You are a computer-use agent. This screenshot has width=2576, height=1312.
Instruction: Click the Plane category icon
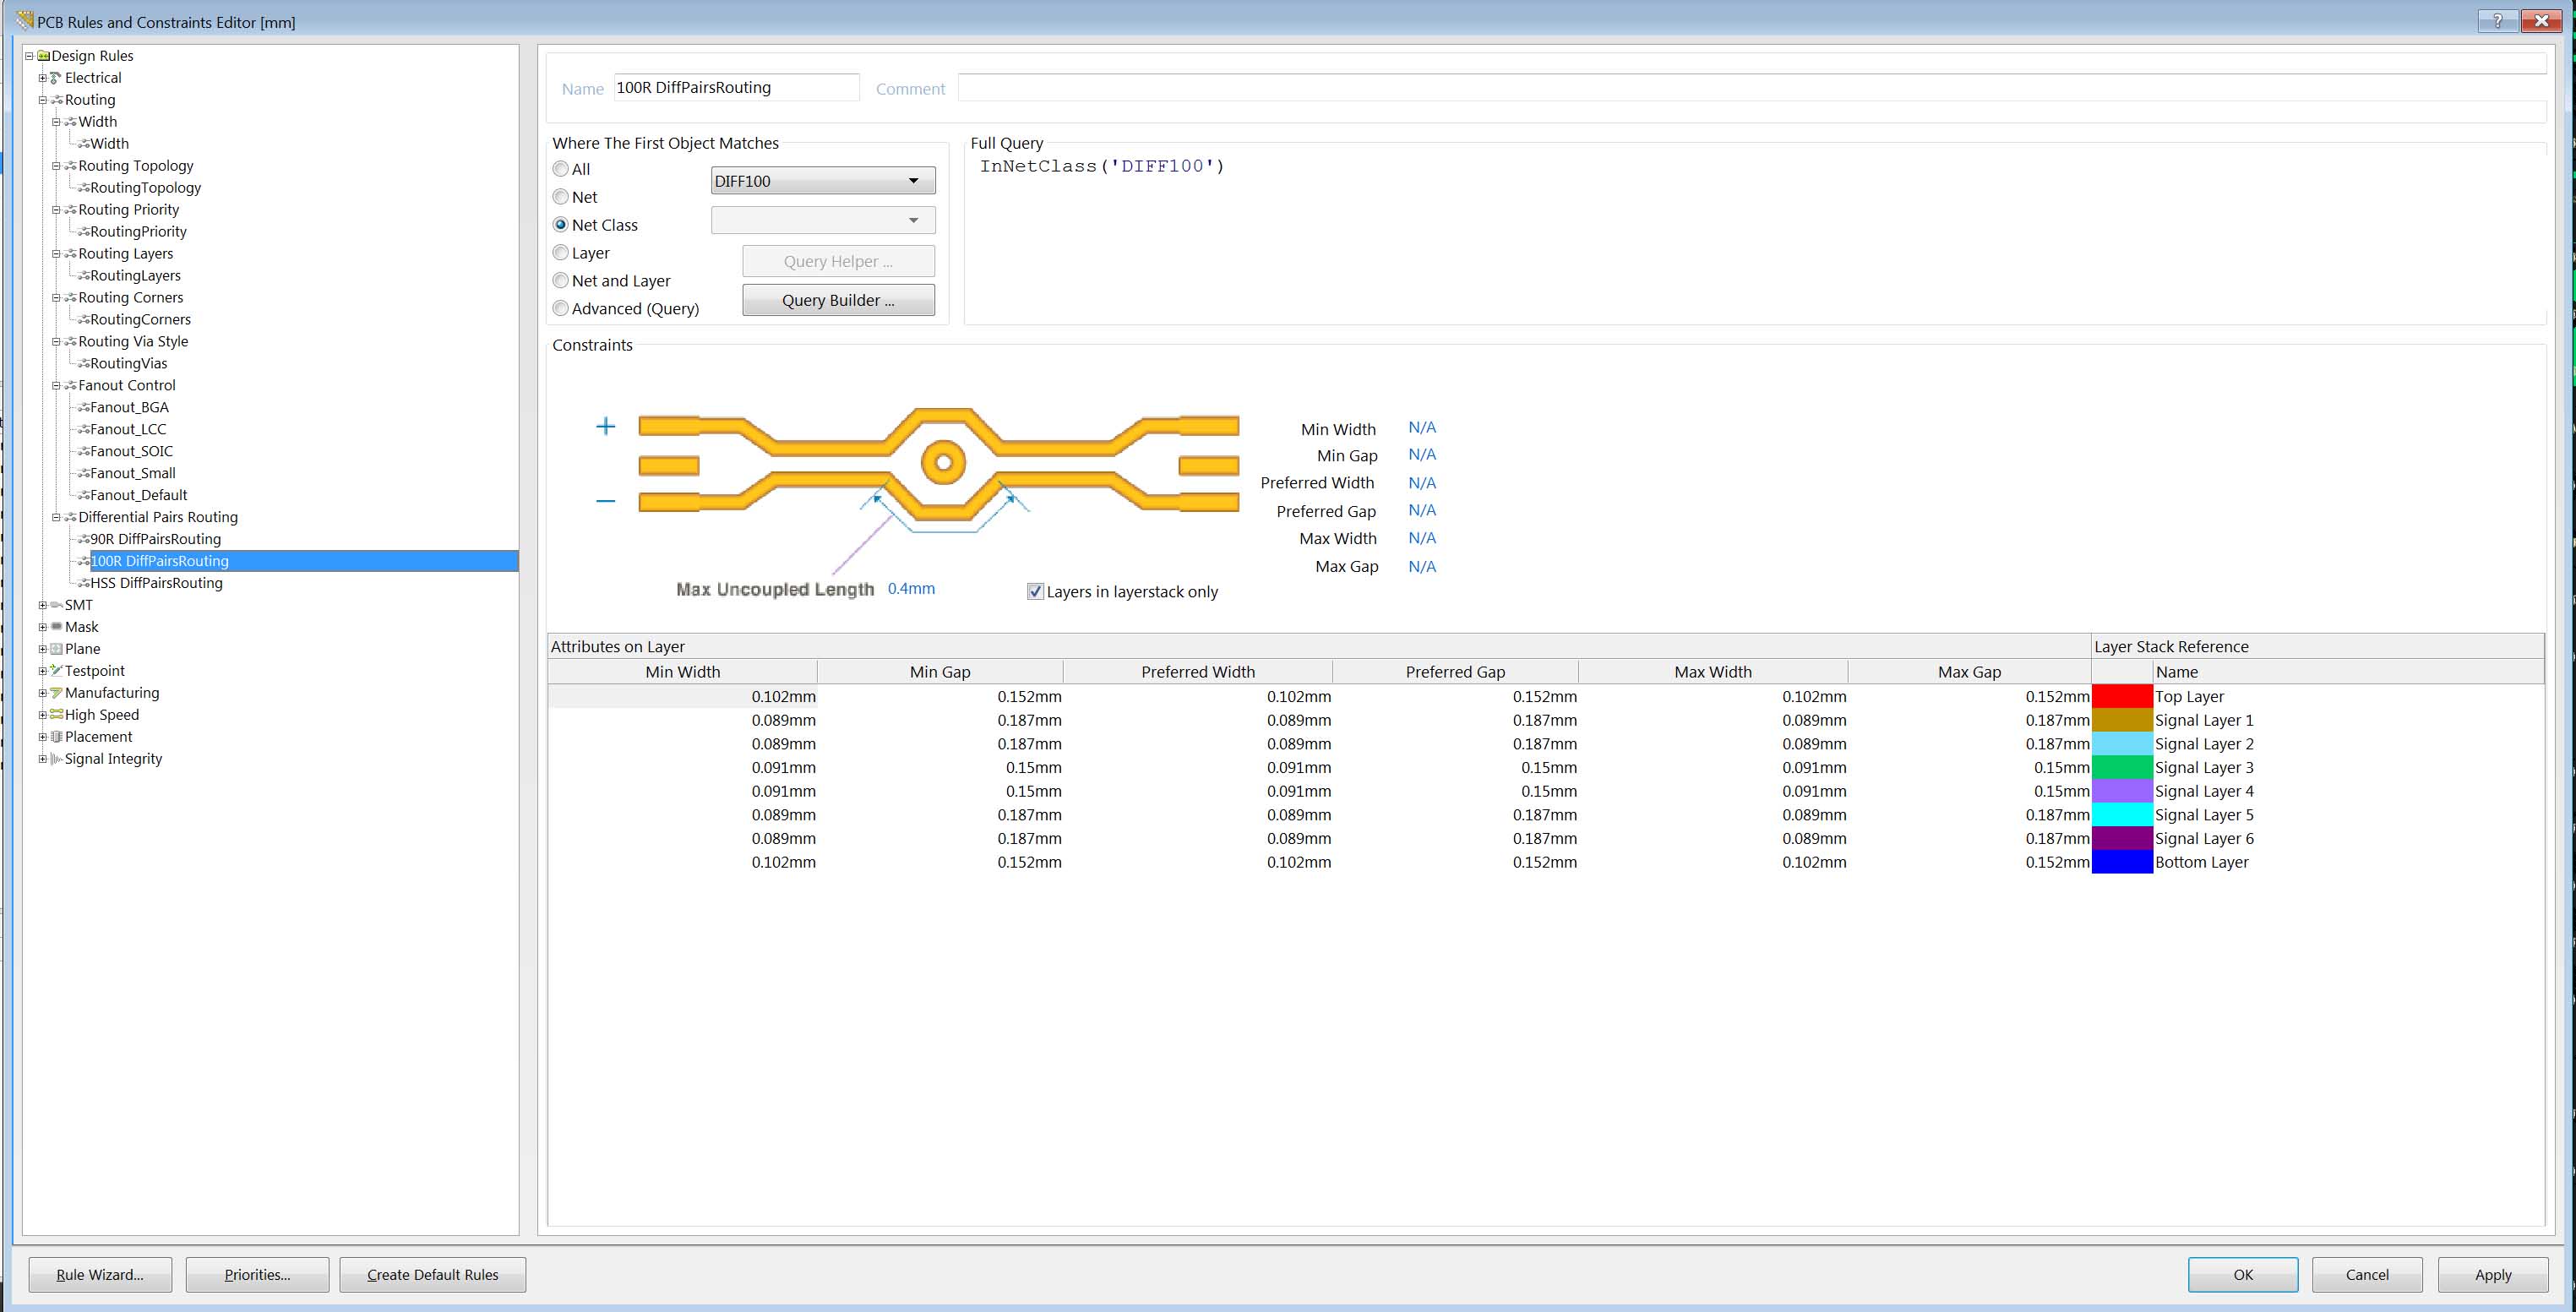[56, 649]
